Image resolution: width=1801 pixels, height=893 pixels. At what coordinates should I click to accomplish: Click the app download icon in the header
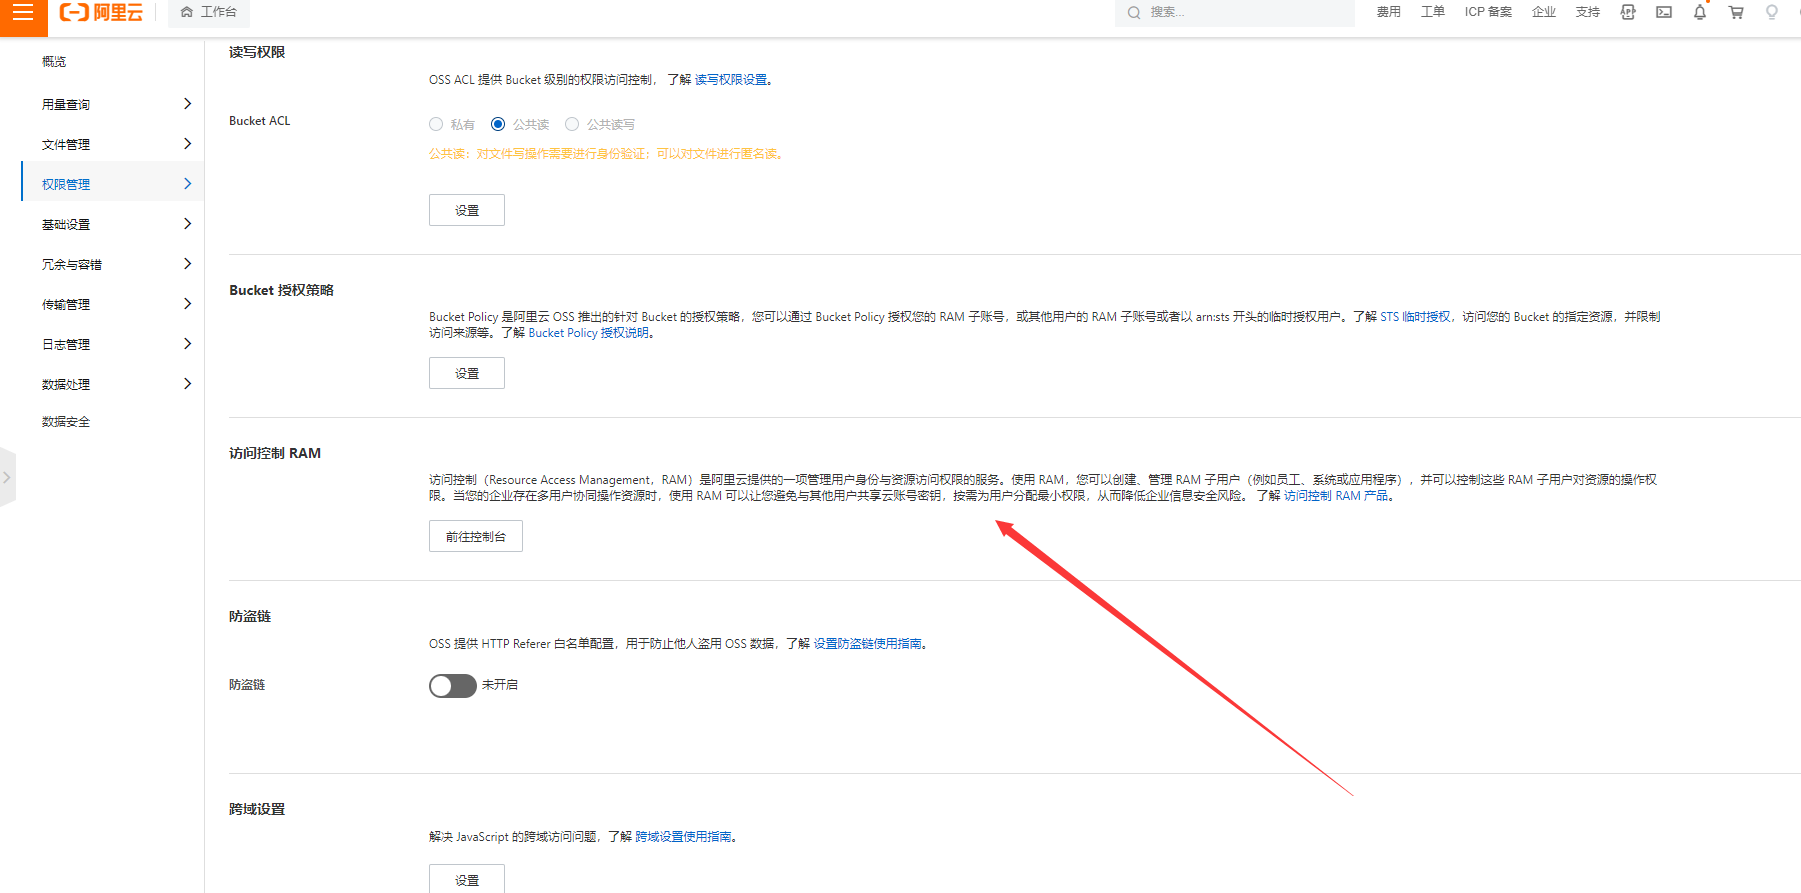click(1628, 12)
